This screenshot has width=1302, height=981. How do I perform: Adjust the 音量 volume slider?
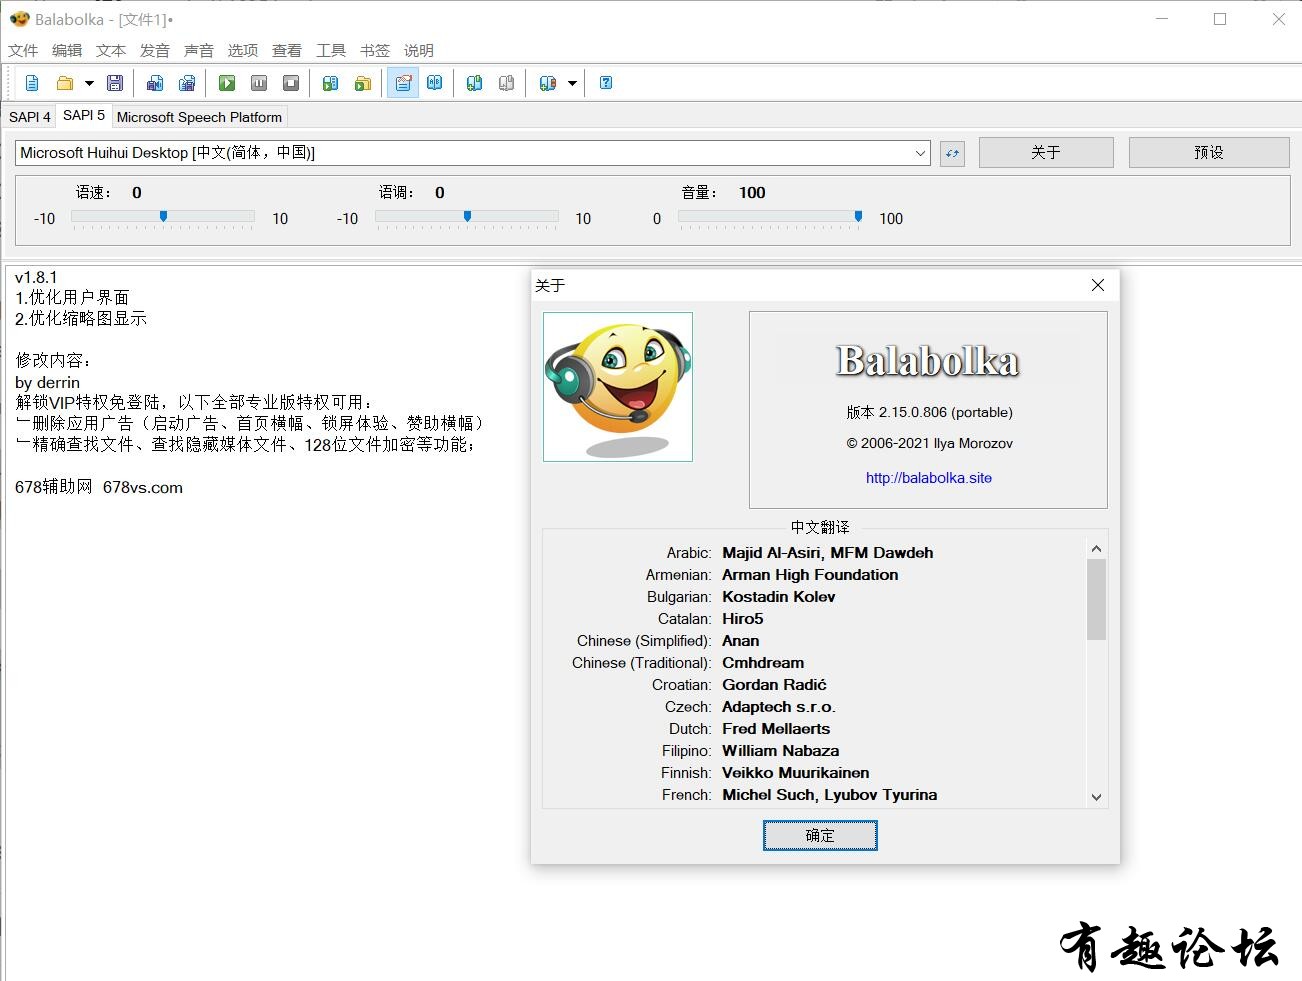(x=770, y=216)
